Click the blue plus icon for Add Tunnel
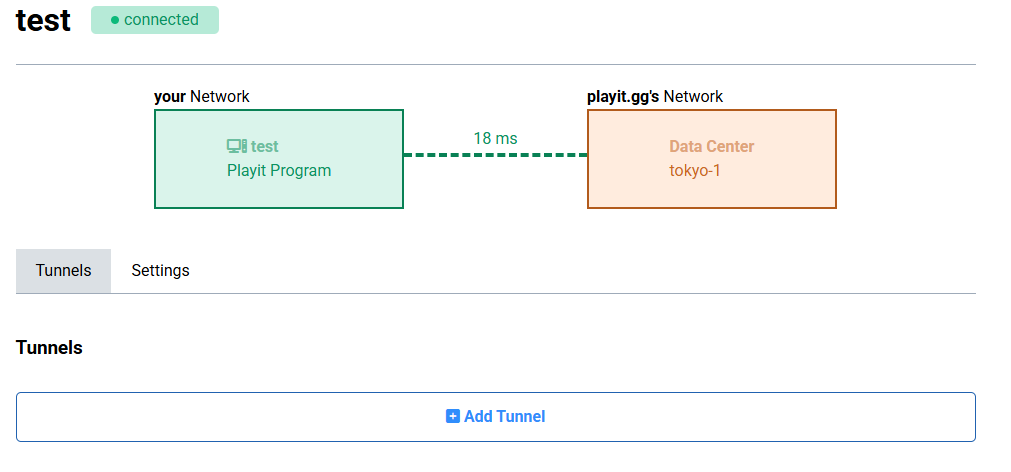This screenshot has height=472, width=1011. tap(453, 417)
